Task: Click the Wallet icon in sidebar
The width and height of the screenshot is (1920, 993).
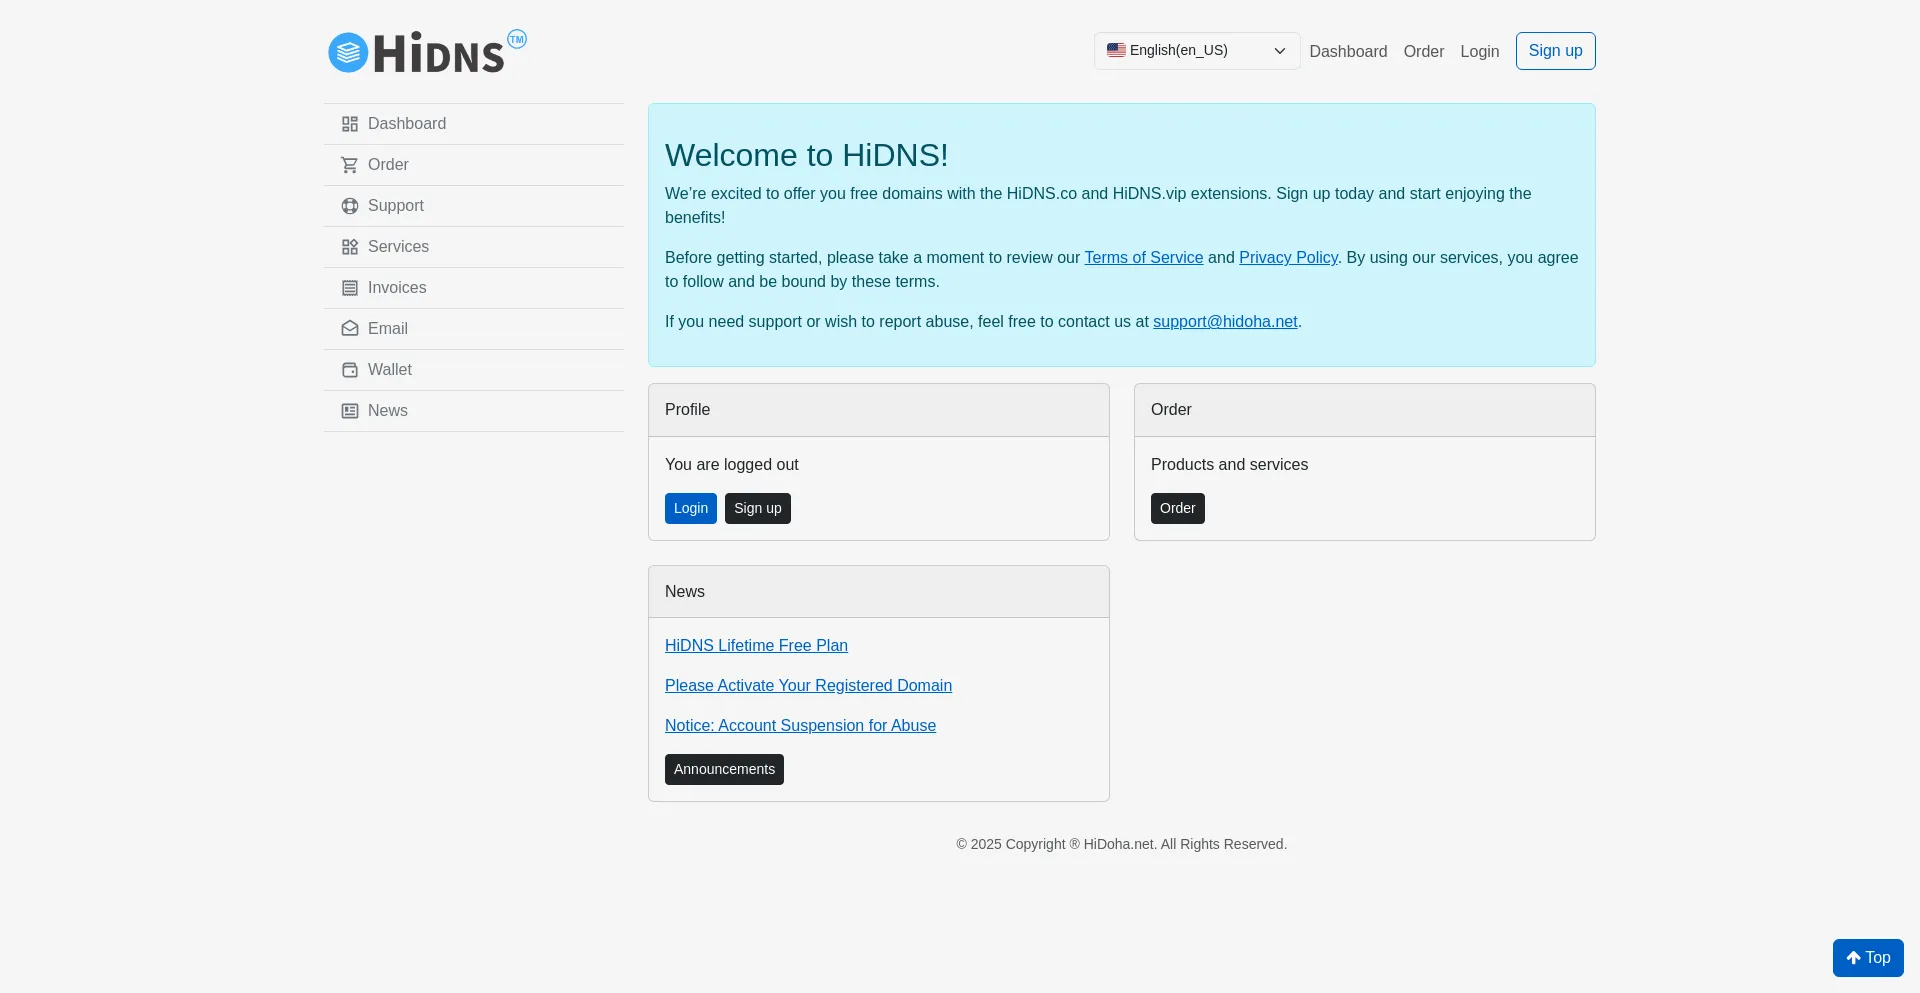Action: coord(350,370)
